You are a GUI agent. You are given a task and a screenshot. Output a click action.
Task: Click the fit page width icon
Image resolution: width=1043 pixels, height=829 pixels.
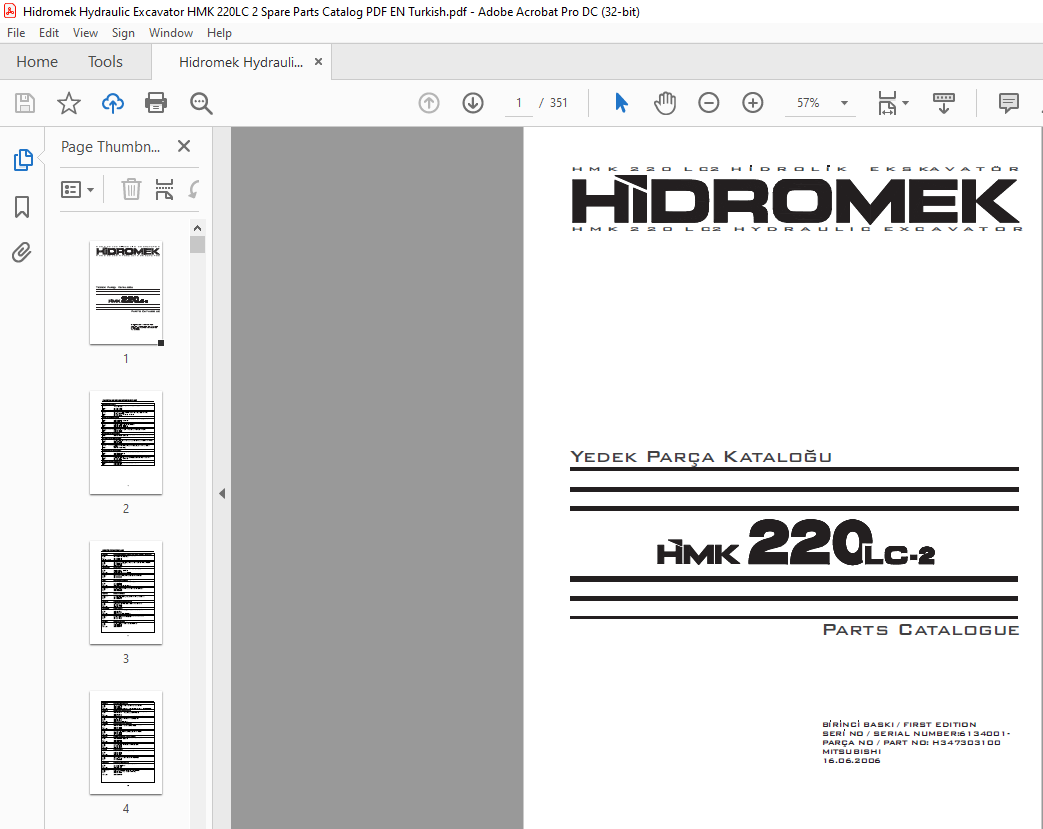pos(887,103)
